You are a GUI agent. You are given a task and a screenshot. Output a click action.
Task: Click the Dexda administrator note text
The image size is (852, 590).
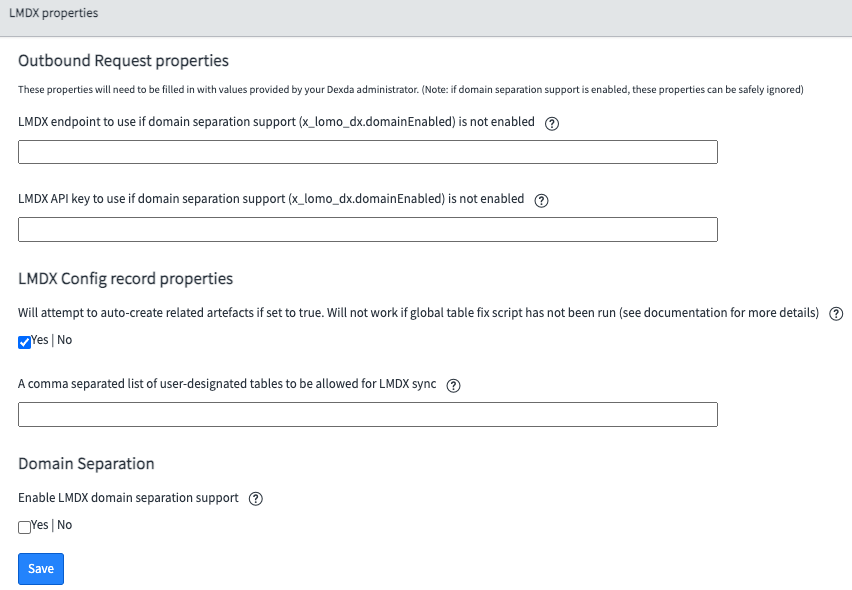point(411,90)
